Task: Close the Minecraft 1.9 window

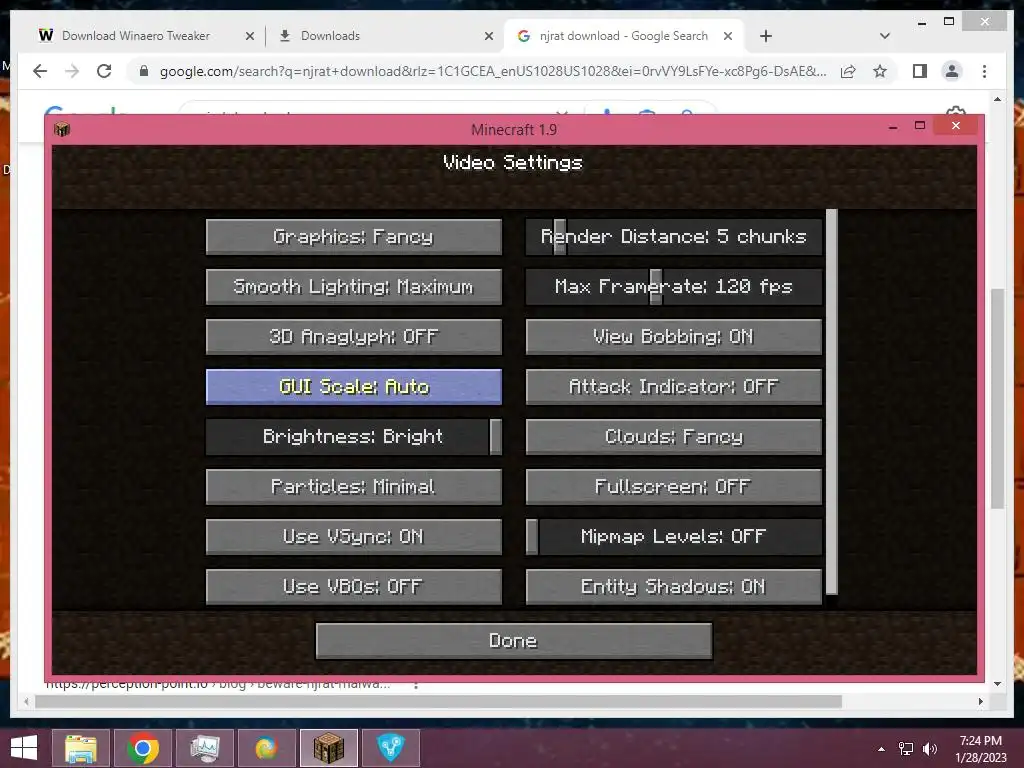Action: click(956, 125)
